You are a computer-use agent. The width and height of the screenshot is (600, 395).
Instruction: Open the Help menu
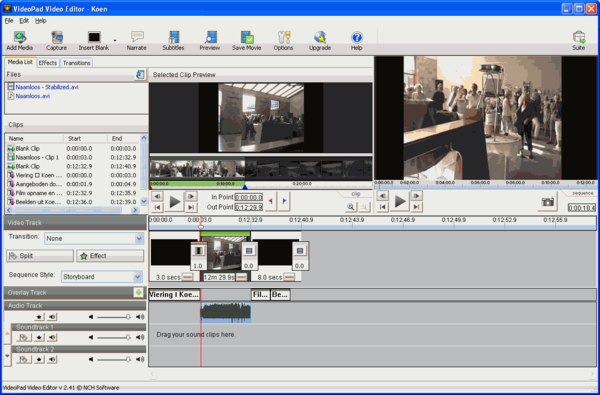(x=41, y=21)
